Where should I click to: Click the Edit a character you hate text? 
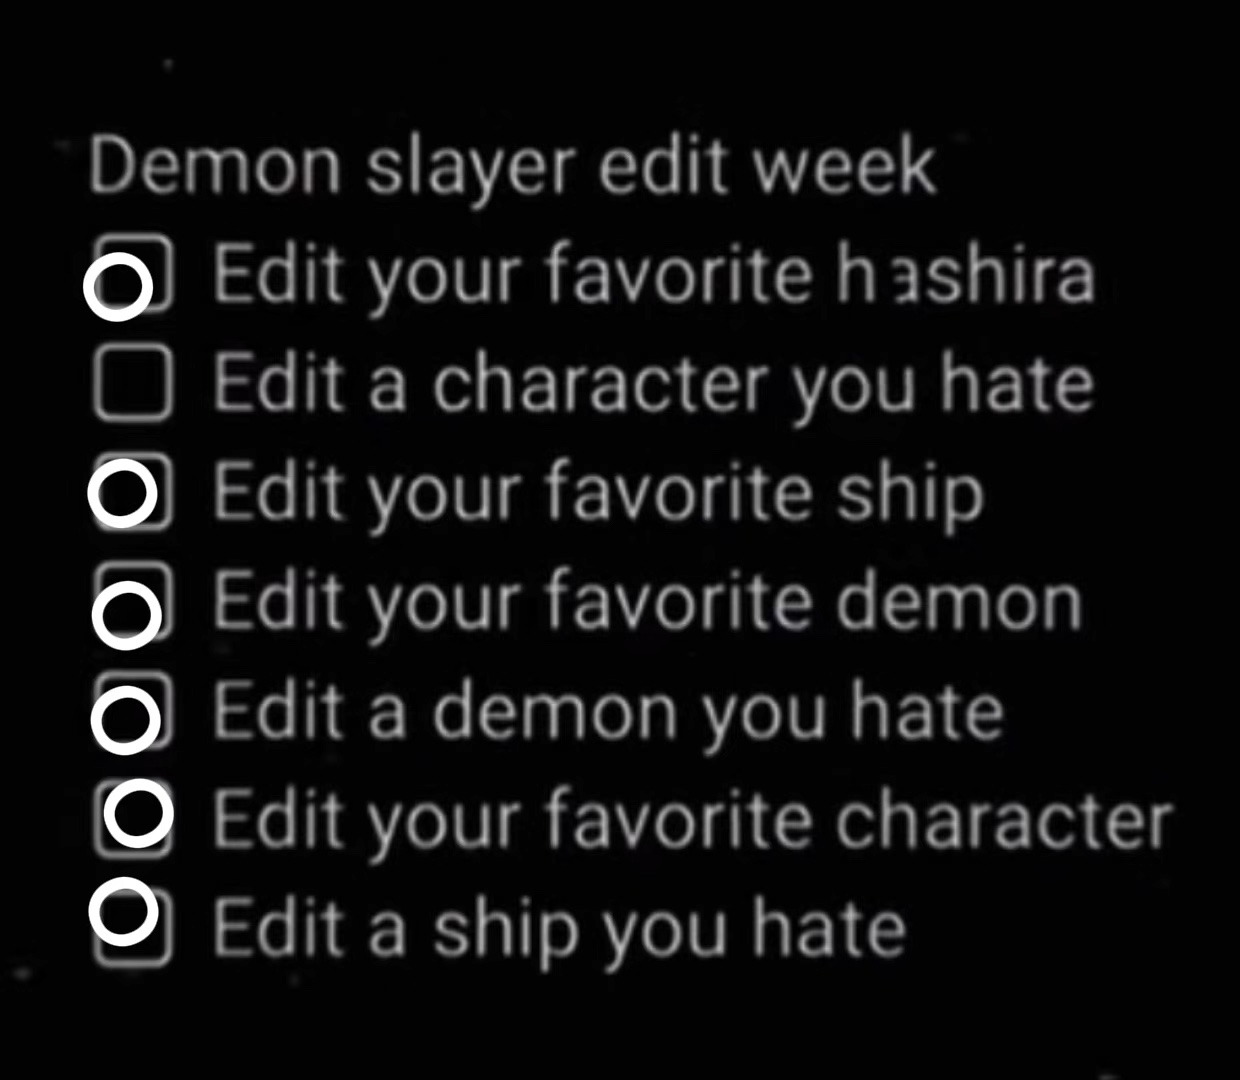point(653,384)
